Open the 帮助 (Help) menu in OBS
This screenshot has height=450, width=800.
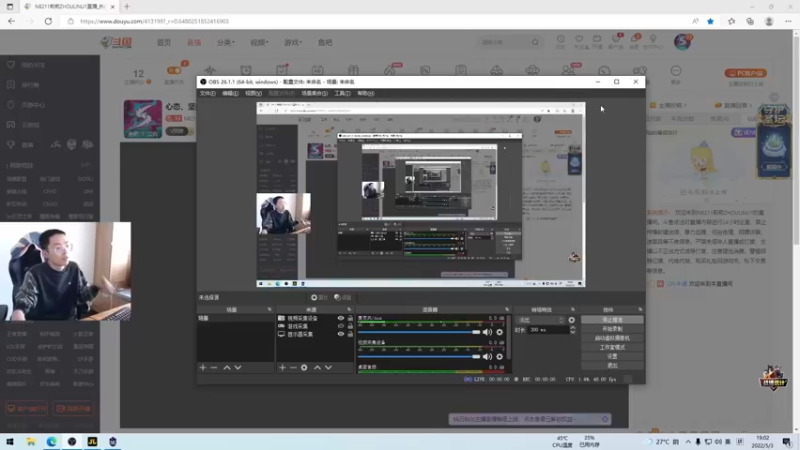click(x=365, y=93)
